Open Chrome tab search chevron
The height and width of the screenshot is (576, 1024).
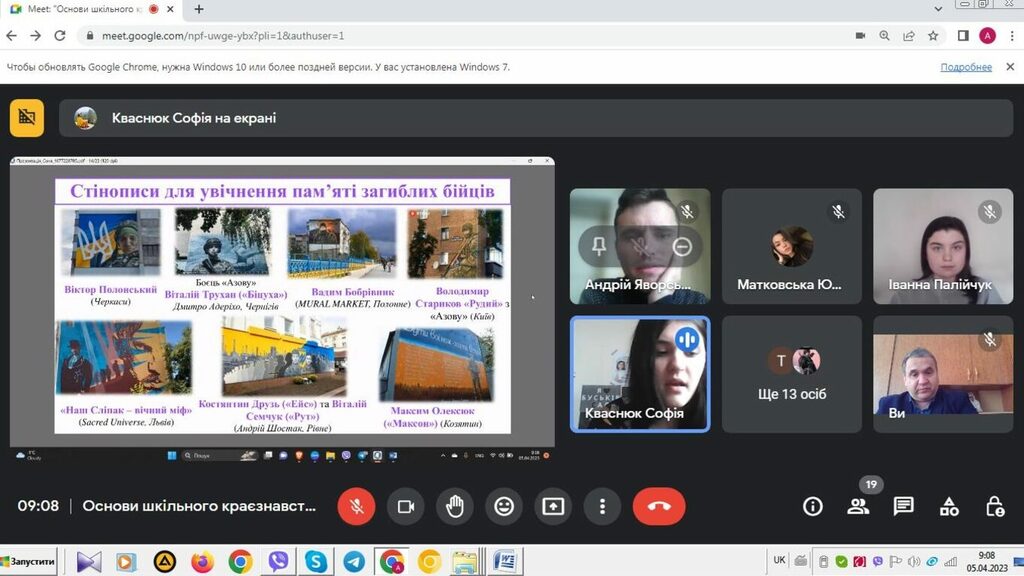[936, 8]
